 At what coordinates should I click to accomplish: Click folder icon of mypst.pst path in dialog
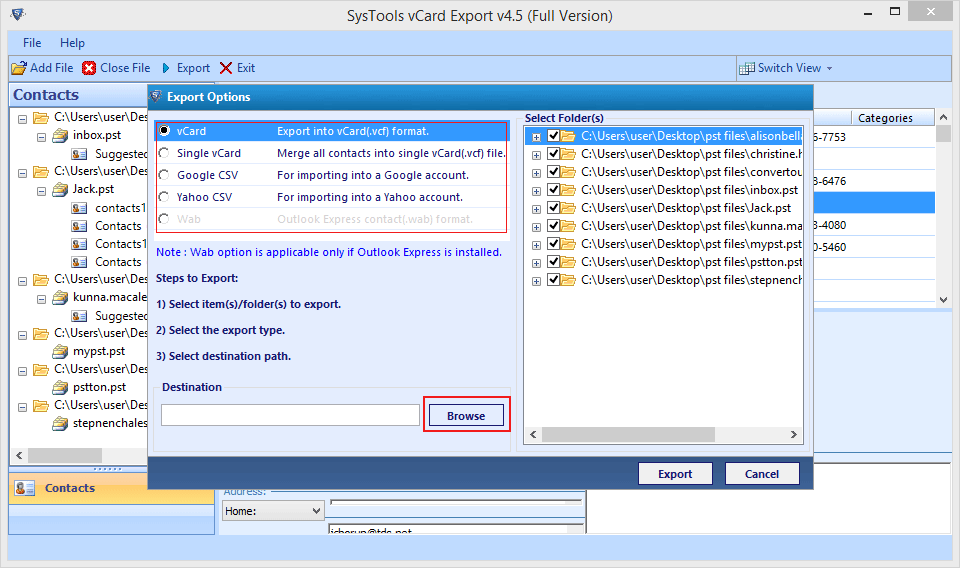(x=568, y=244)
